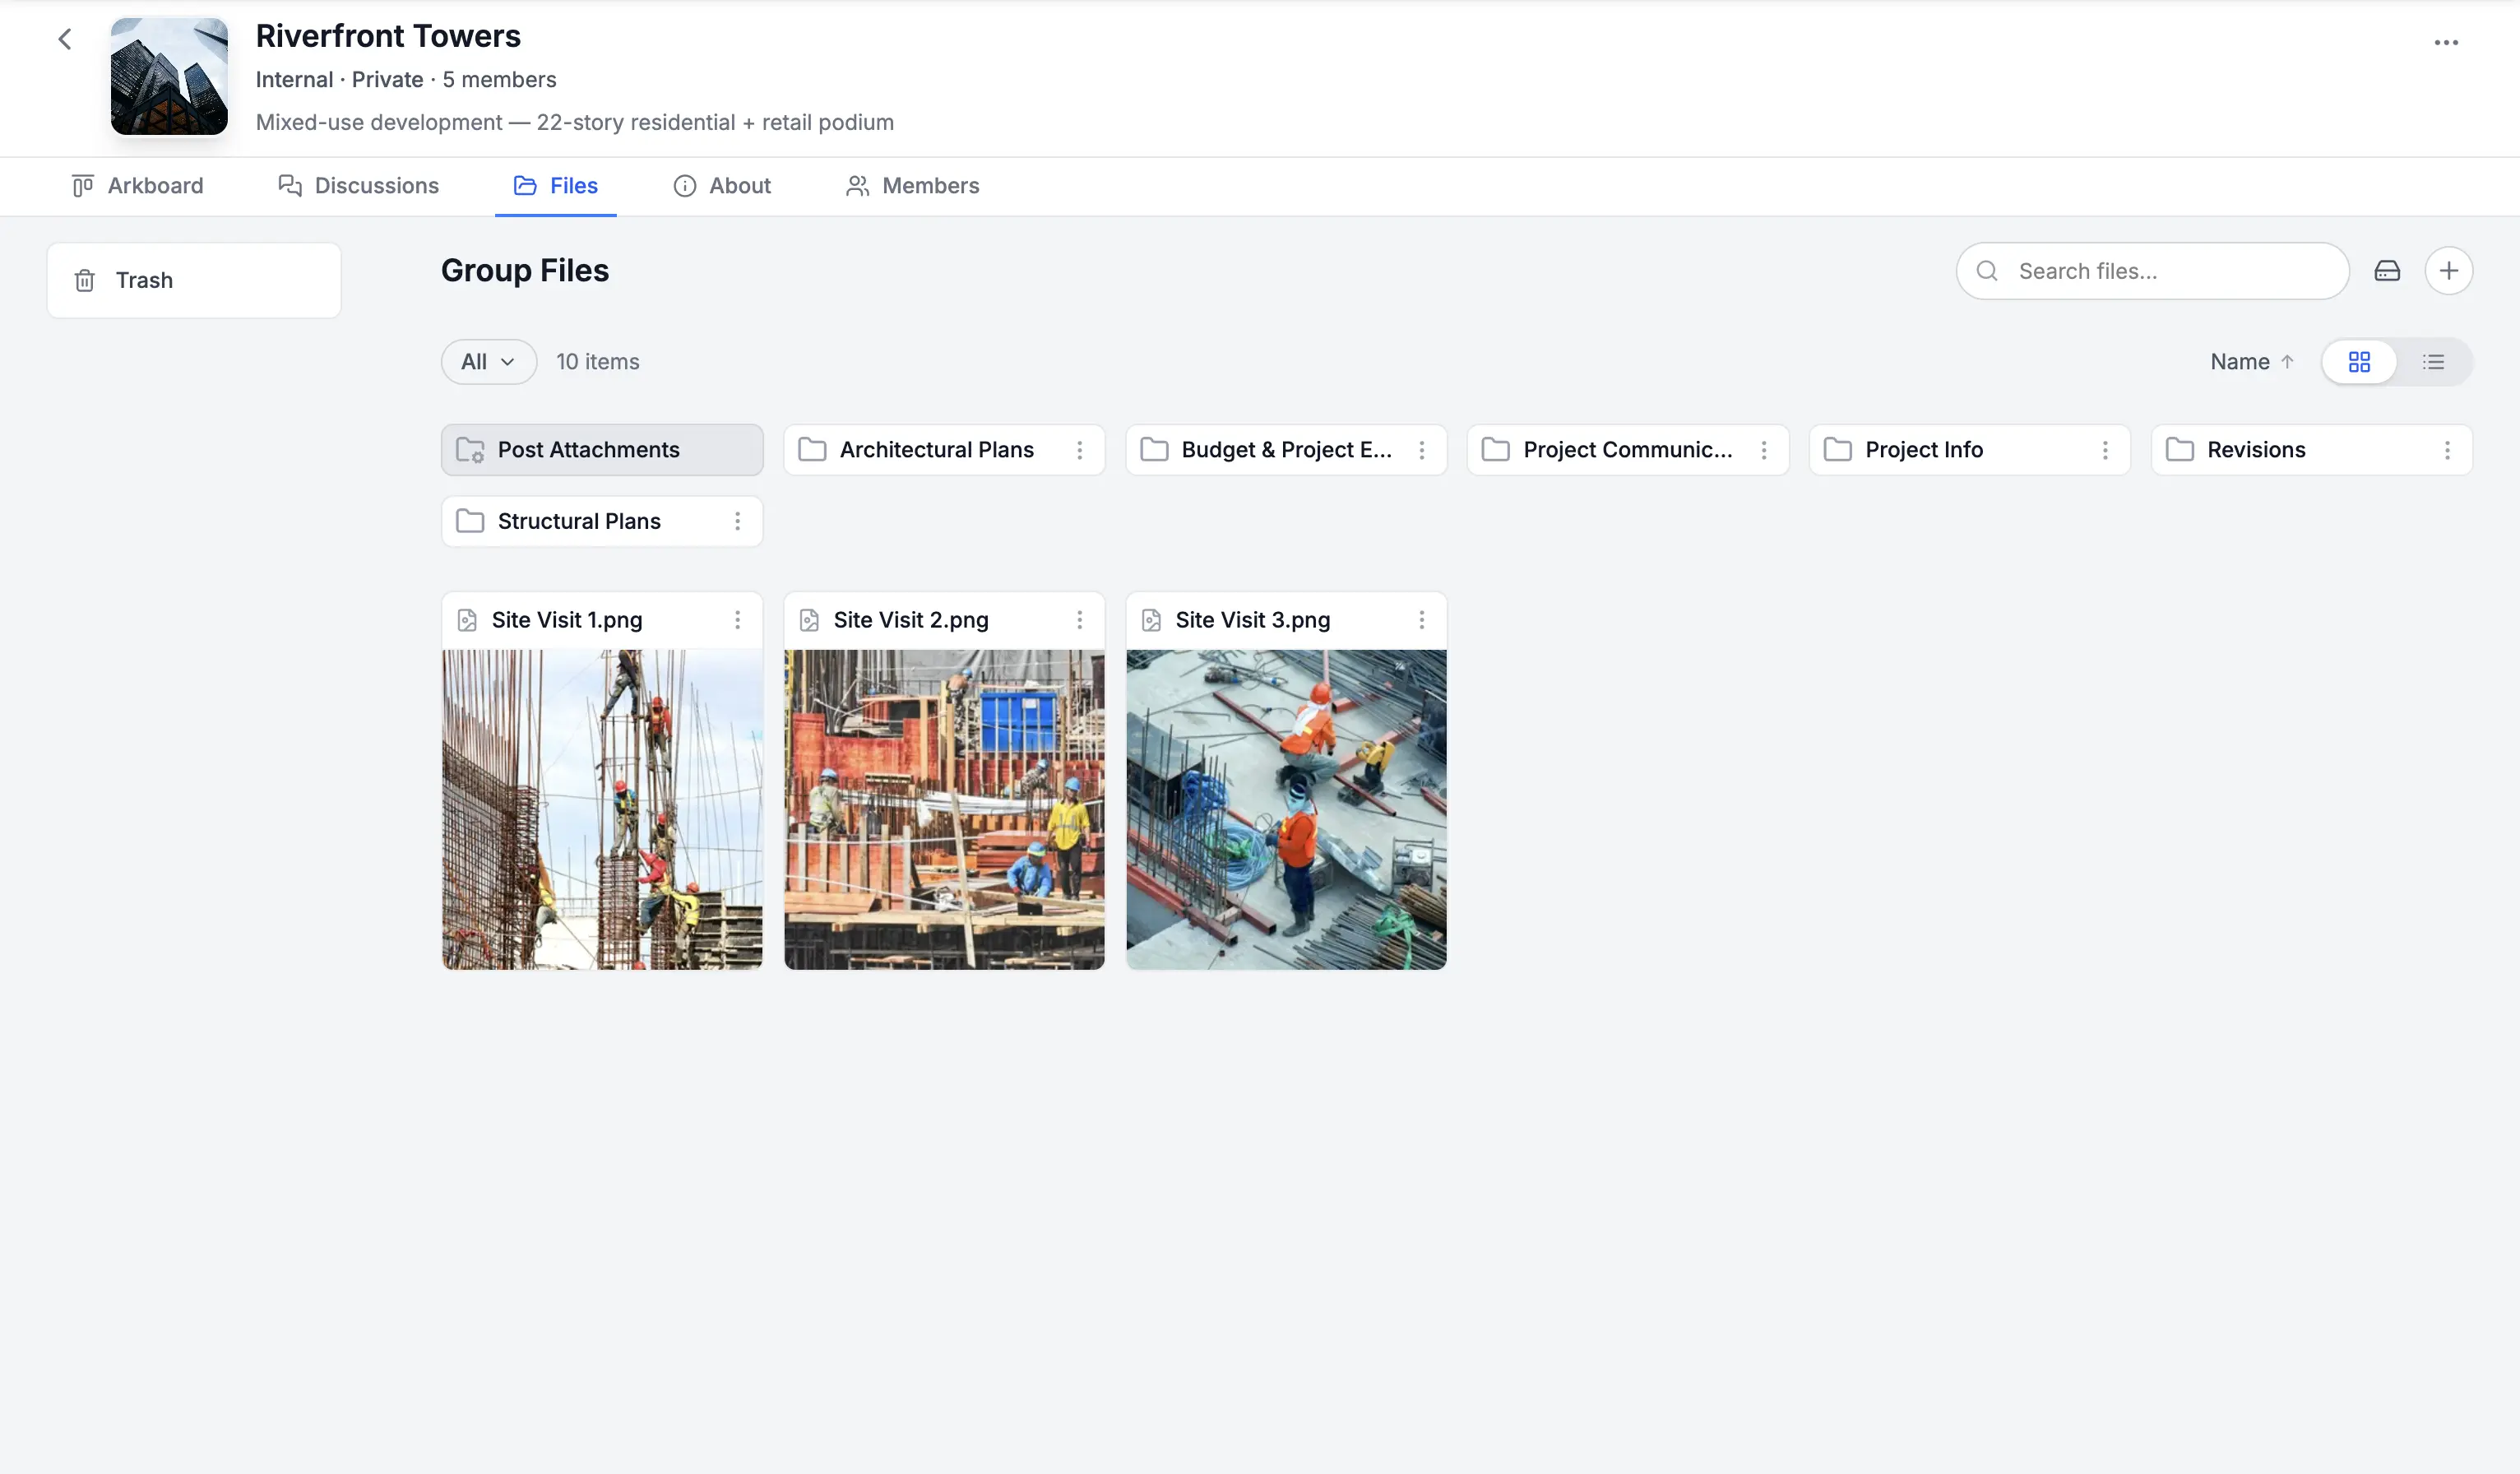Open Project Info folder options menu
Screen dimensions: 2520x1474
(x=2105, y=450)
